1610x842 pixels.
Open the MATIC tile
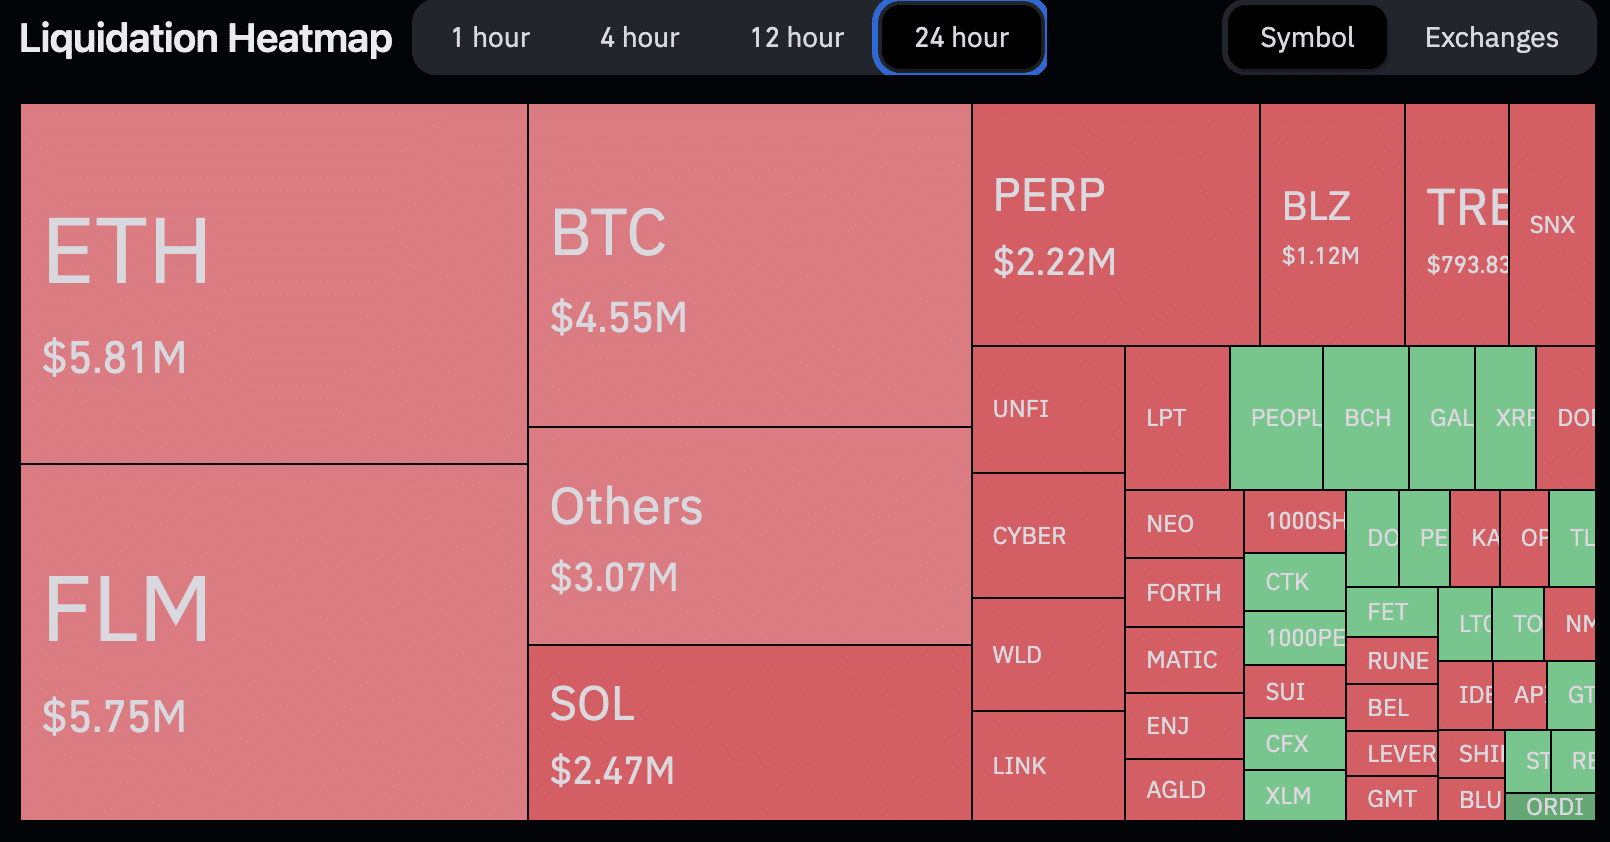[x=1183, y=660]
